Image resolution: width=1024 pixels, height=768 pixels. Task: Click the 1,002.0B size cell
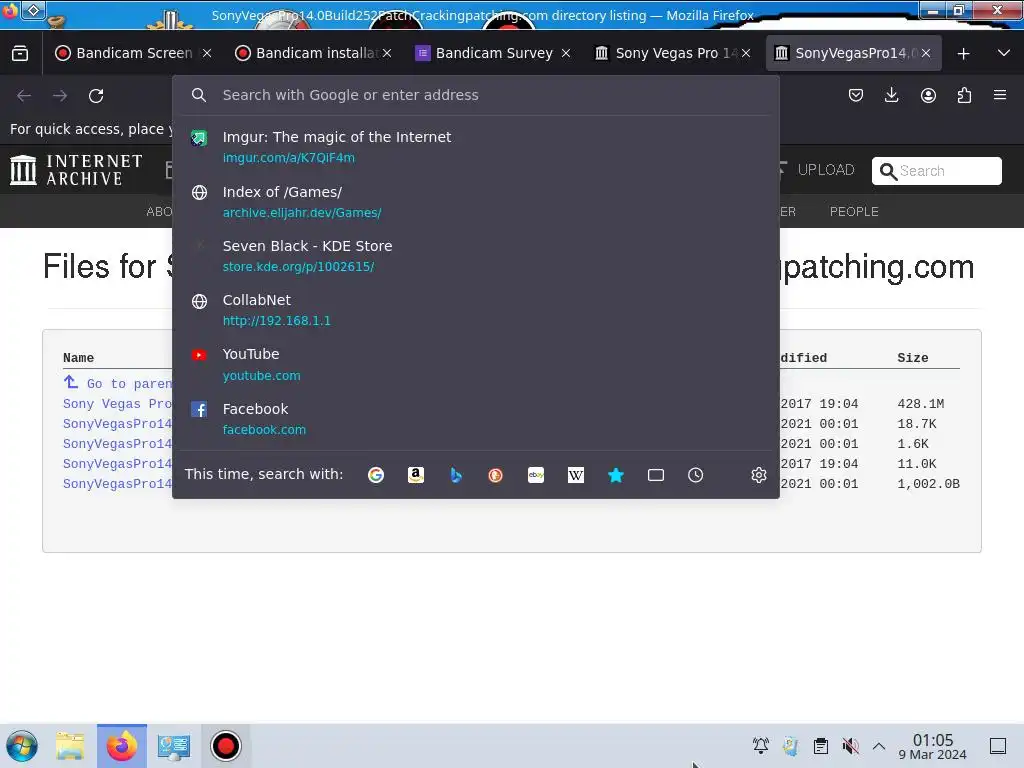pos(928,484)
